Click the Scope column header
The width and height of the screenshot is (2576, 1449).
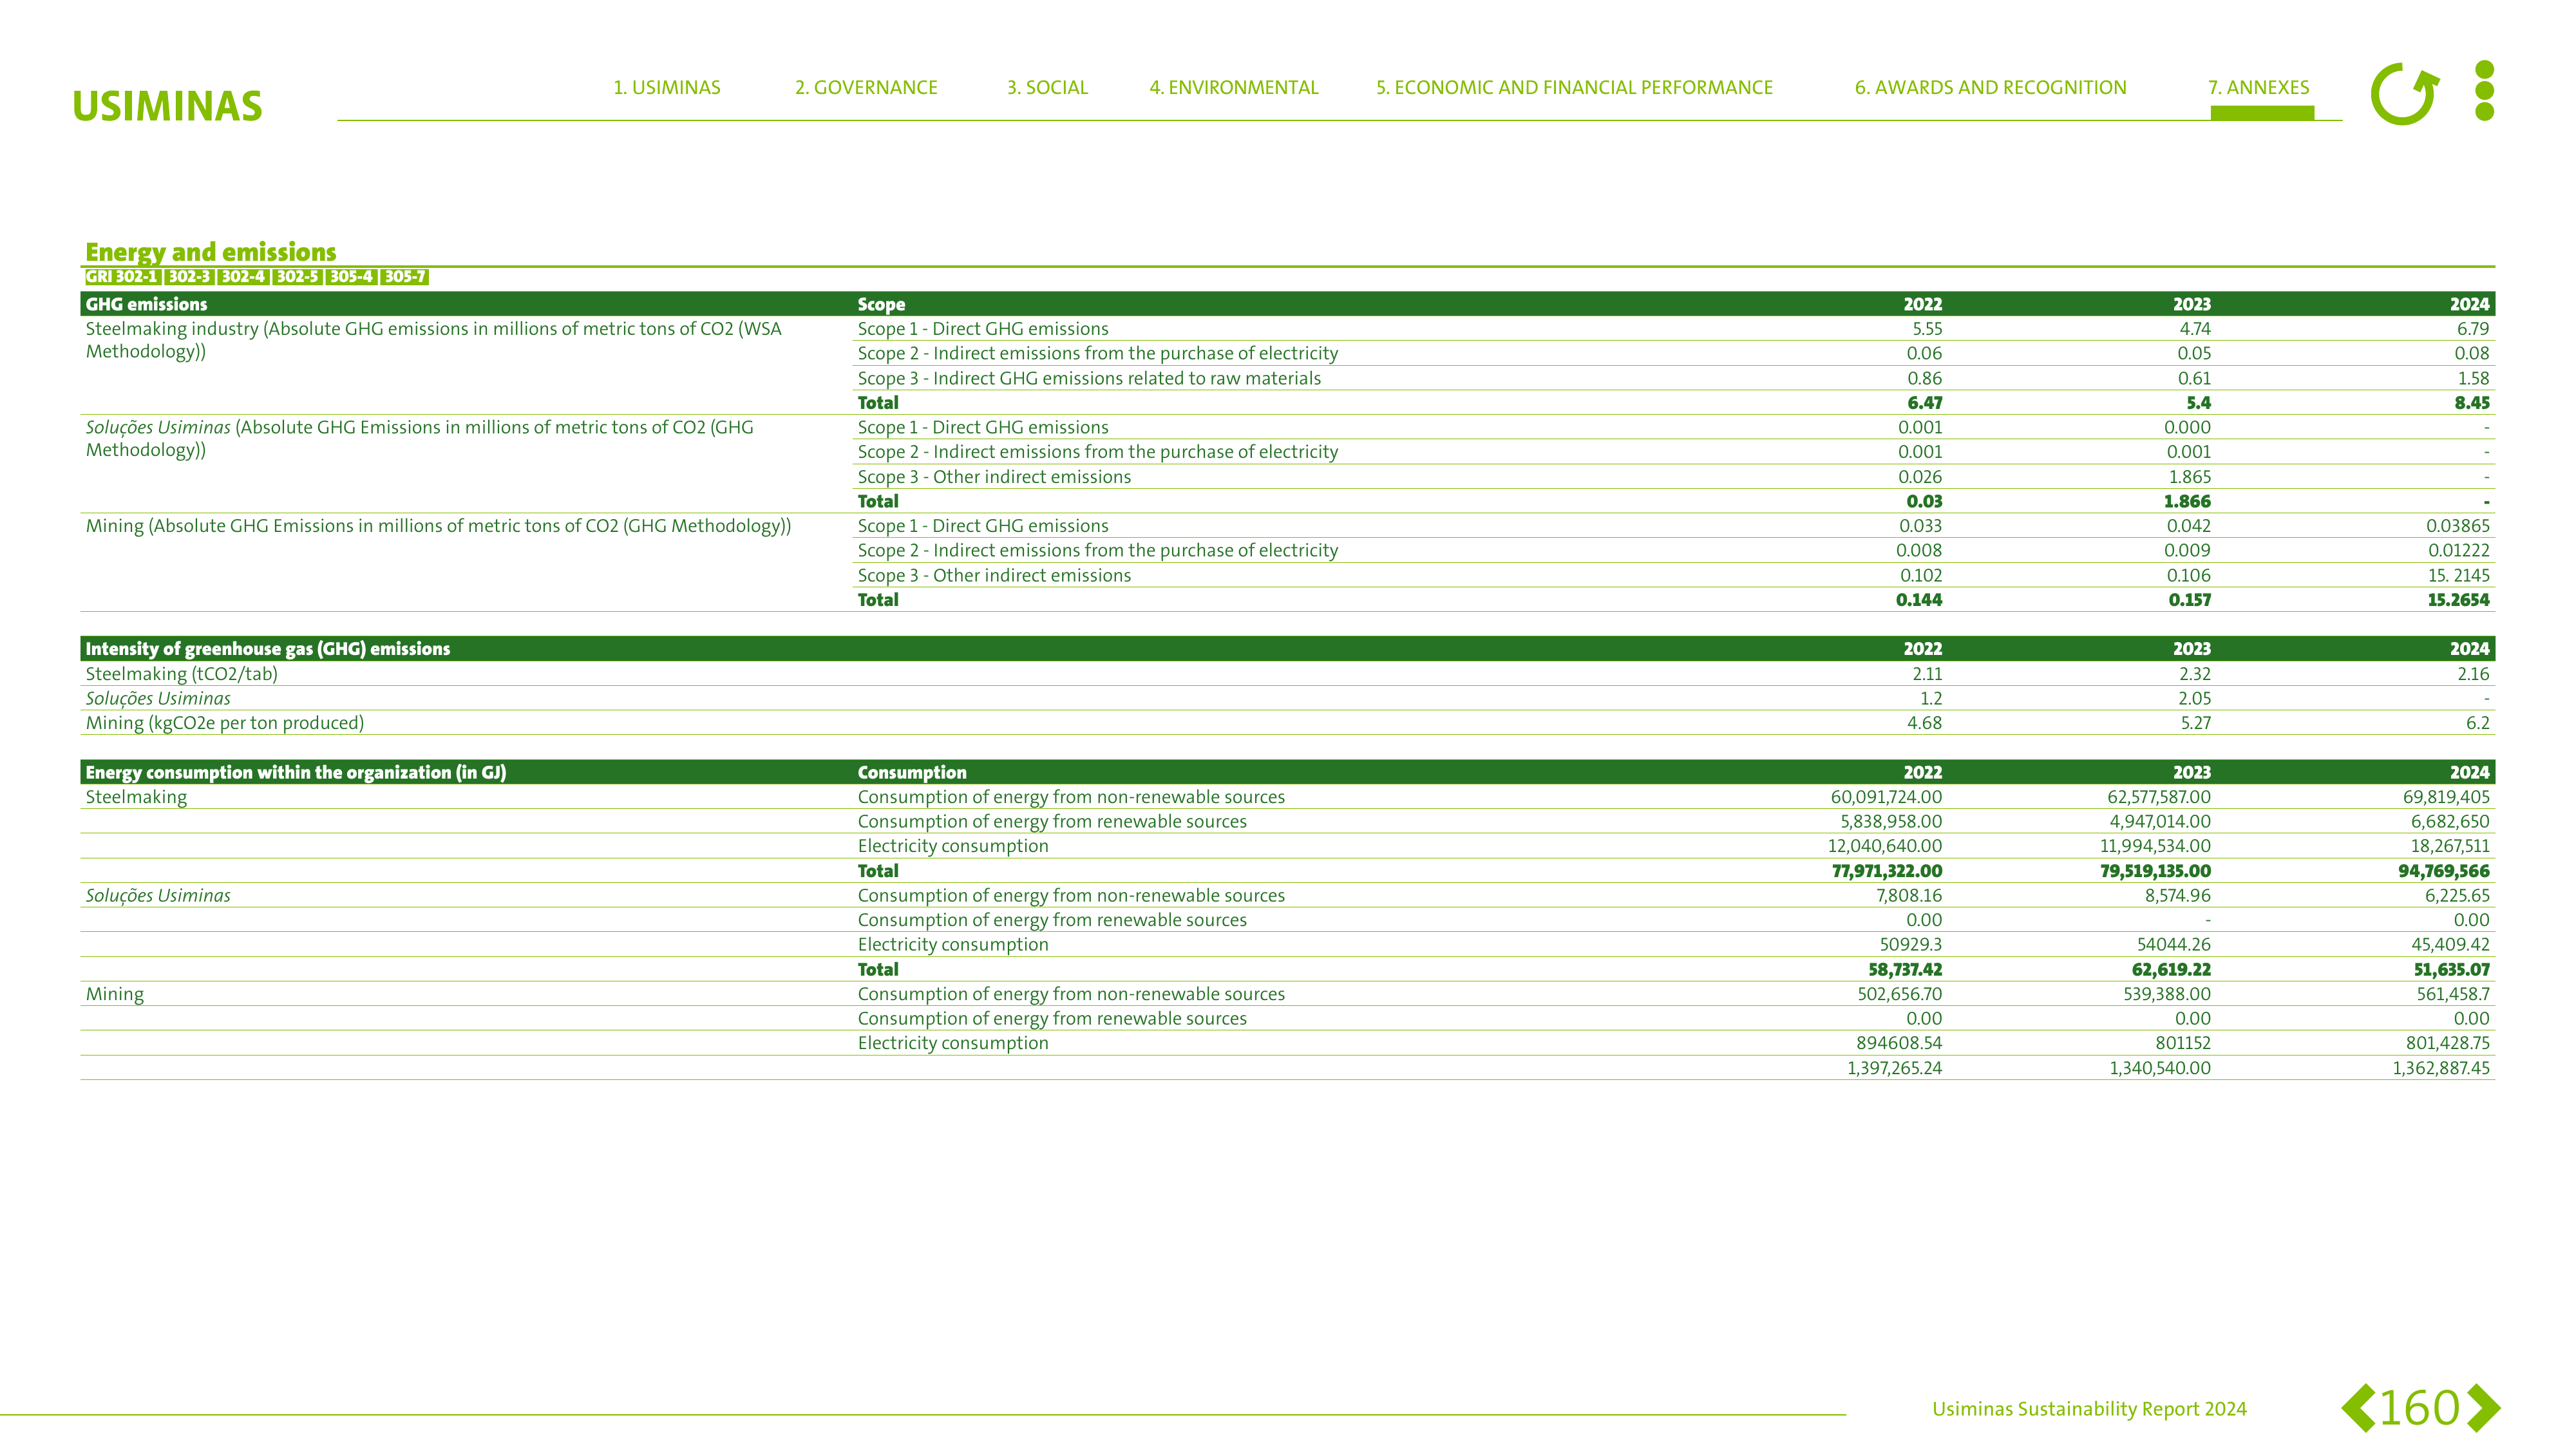(x=881, y=304)
